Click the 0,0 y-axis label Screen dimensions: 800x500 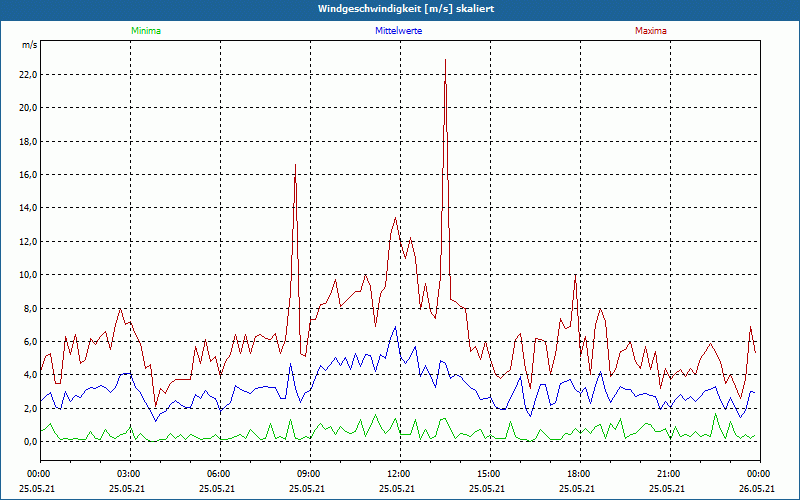pyautogui.click(x=29, y=442)
